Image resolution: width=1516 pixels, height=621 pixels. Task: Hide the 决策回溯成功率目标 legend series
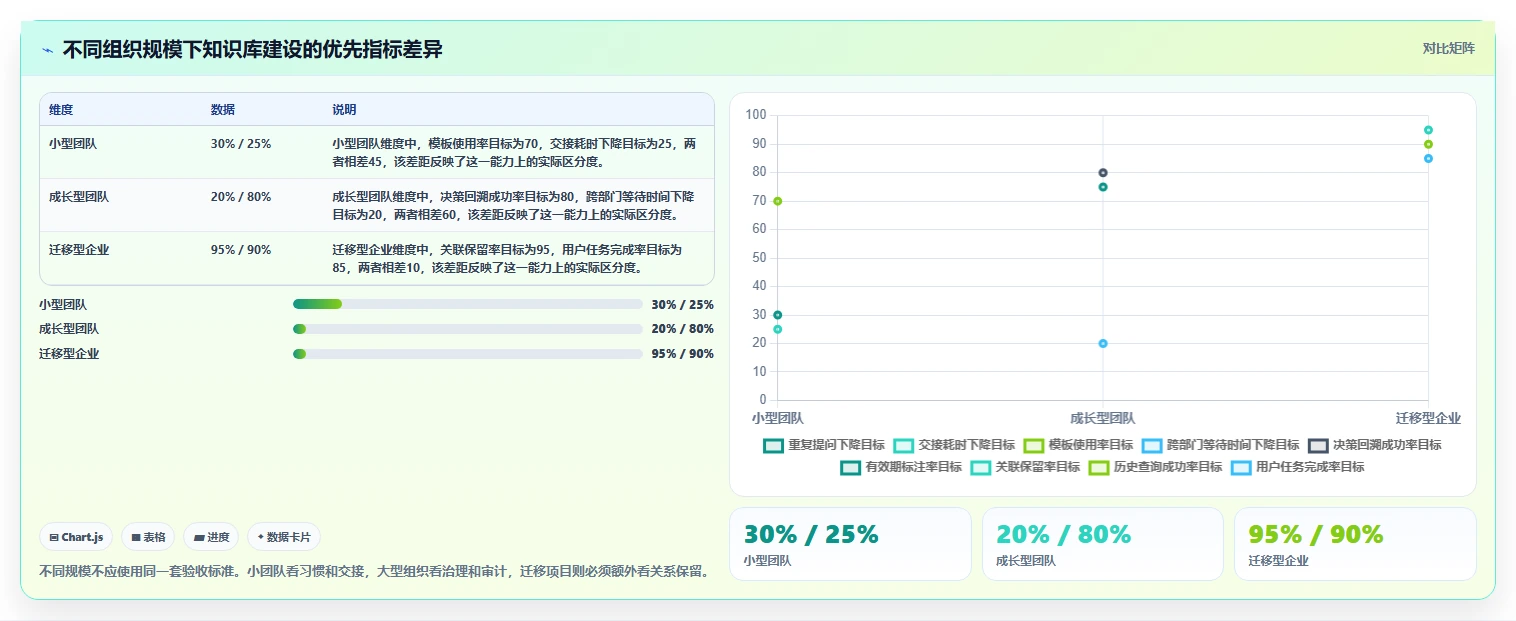coord(1374,445)
